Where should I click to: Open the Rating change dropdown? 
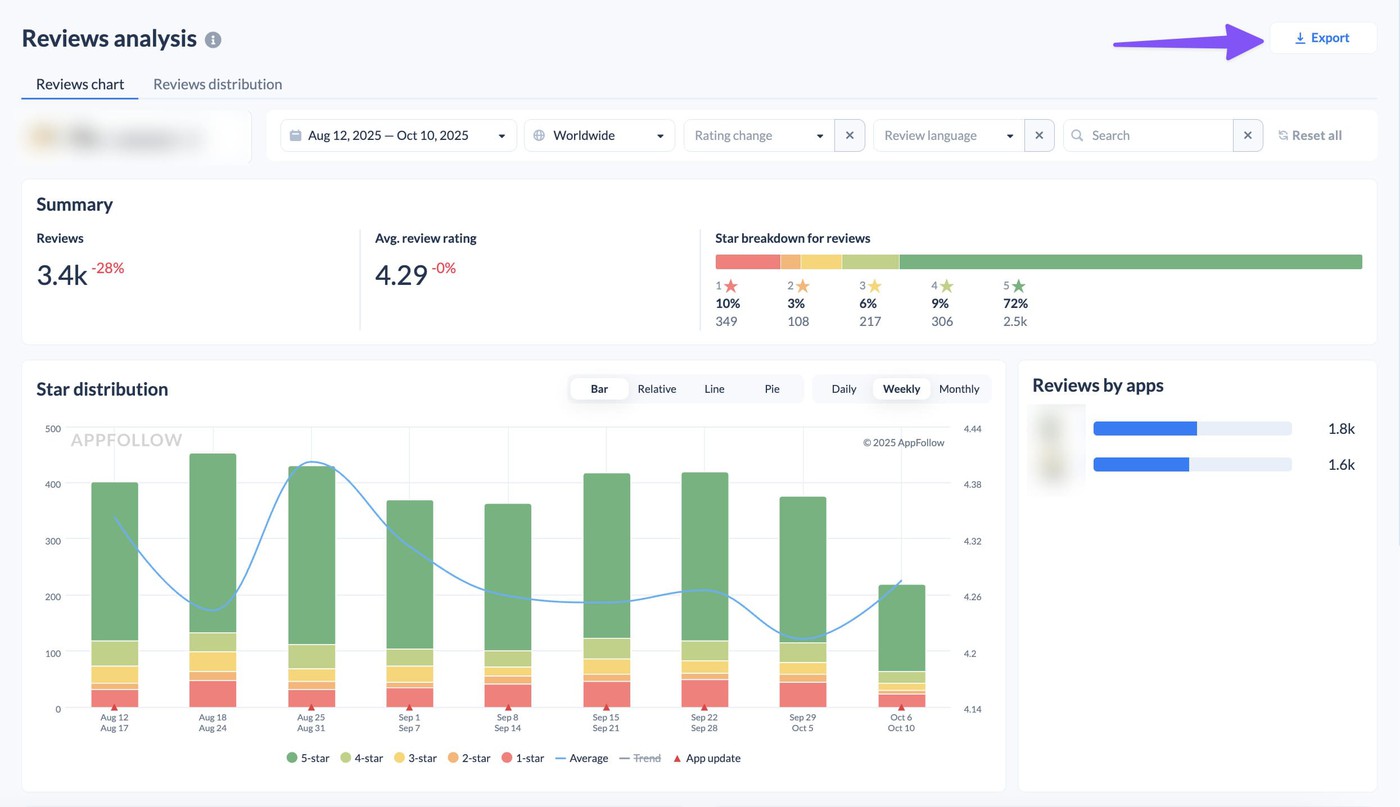(x=759, y=135)
